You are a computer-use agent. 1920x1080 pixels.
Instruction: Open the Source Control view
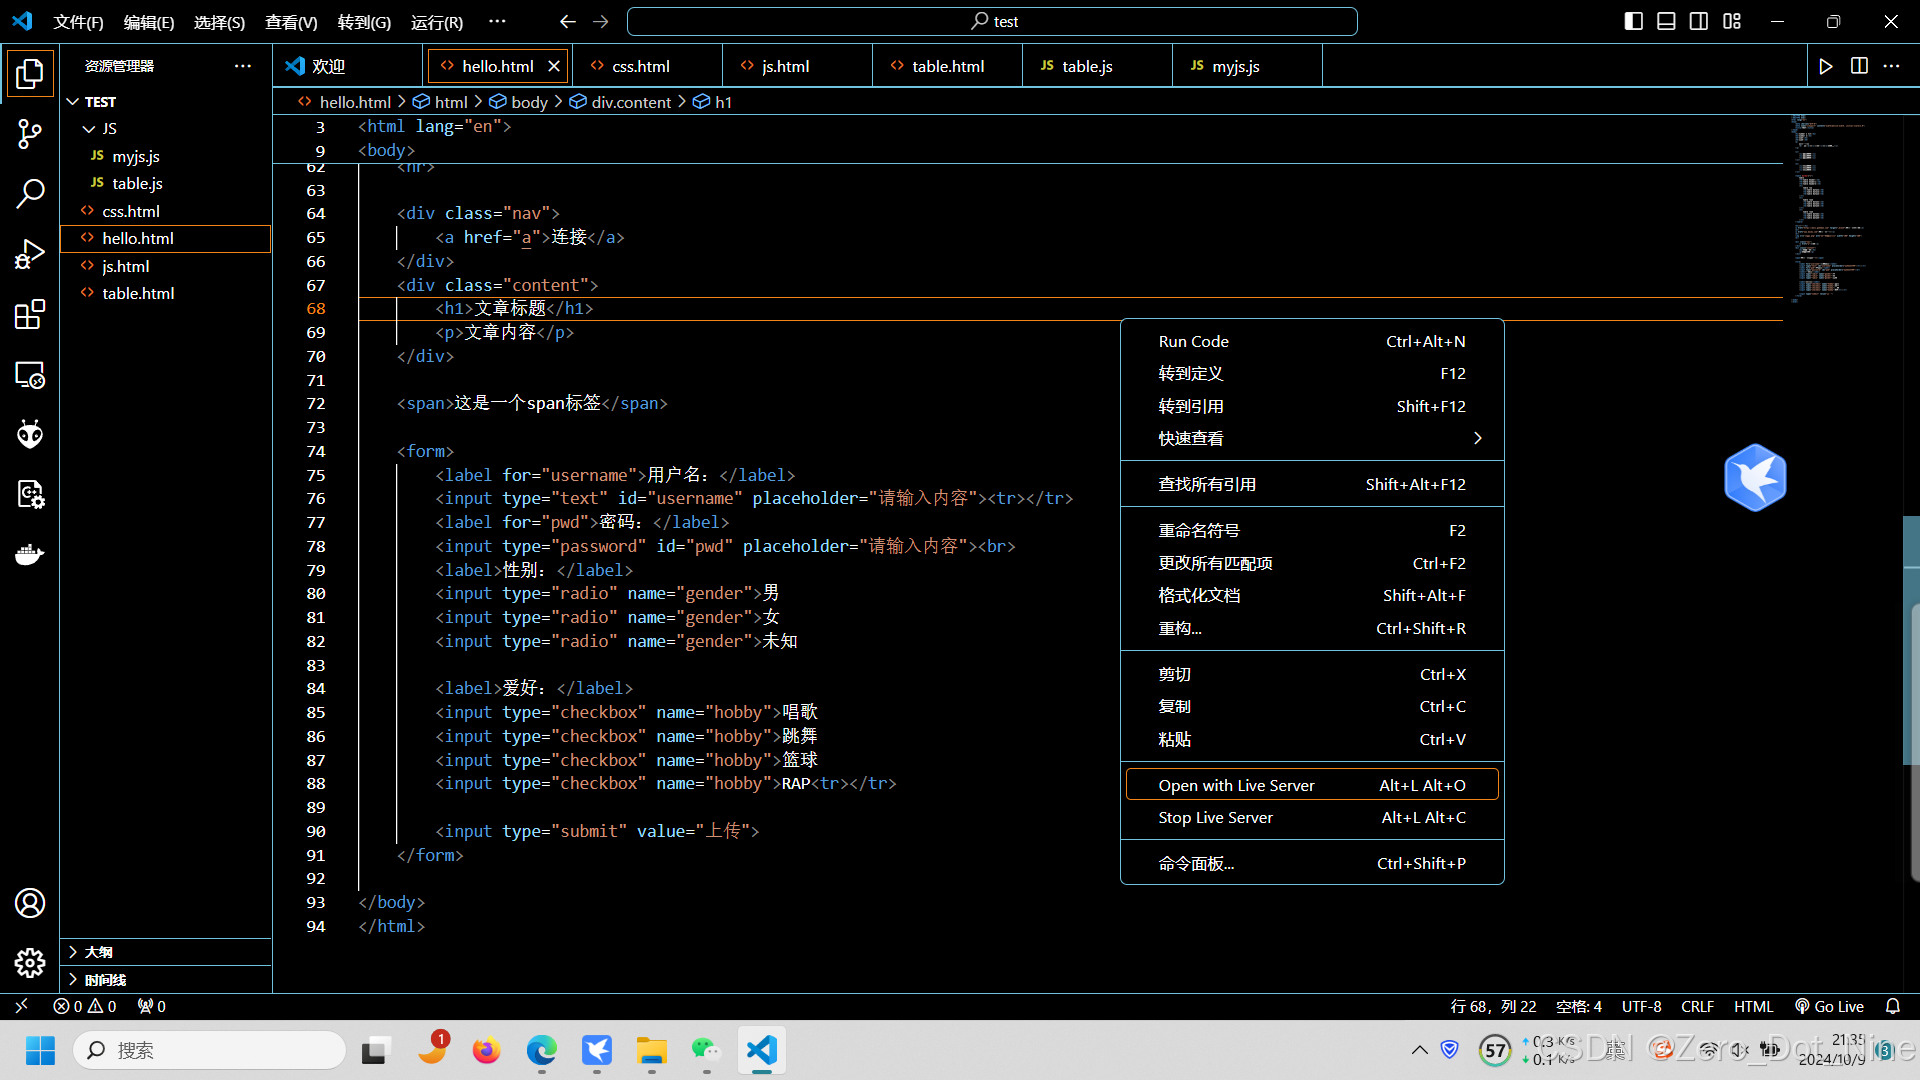tap(30, 133)
